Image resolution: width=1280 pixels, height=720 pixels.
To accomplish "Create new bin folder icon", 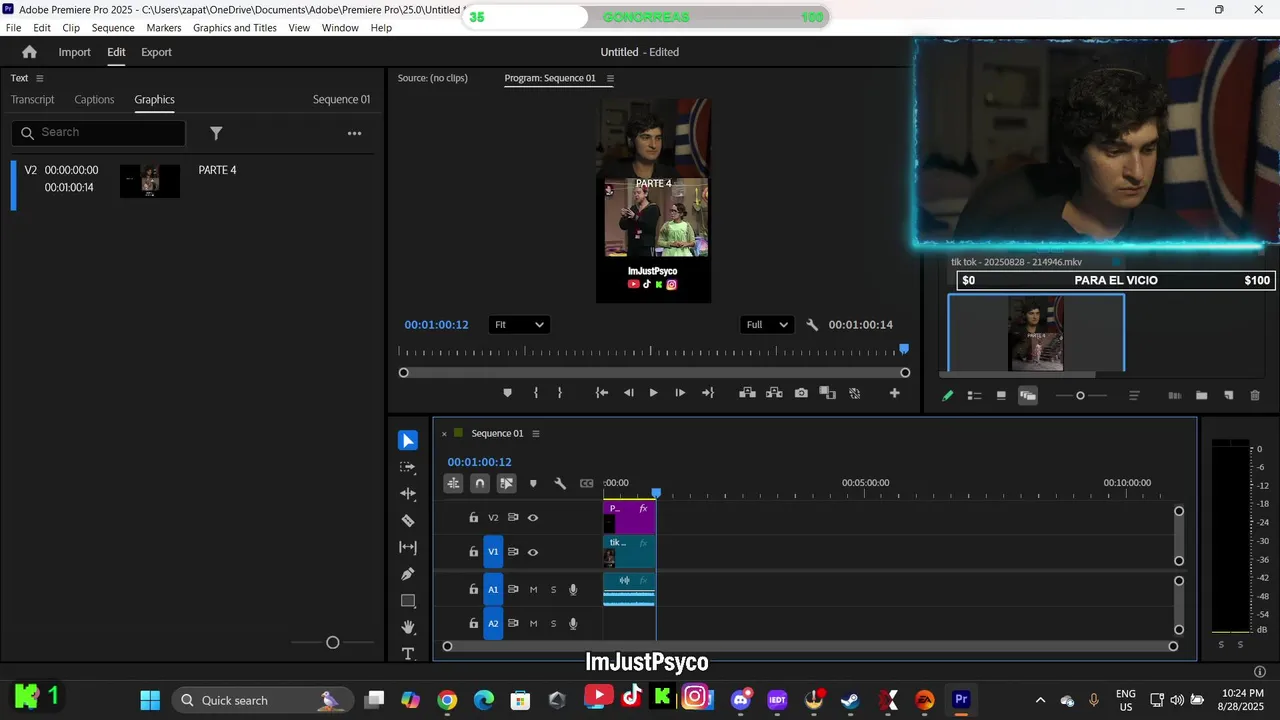I will pos(1202,396).
